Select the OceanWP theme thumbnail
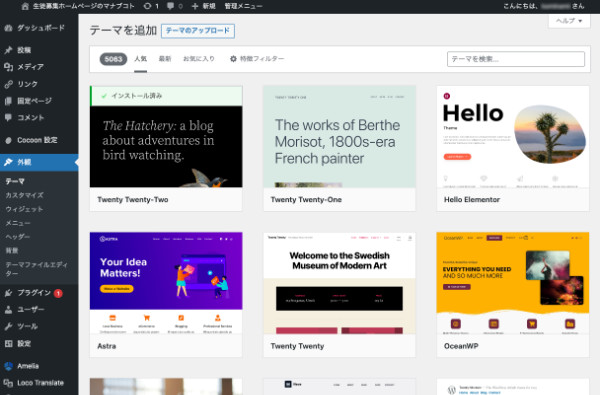 [513, 283]
